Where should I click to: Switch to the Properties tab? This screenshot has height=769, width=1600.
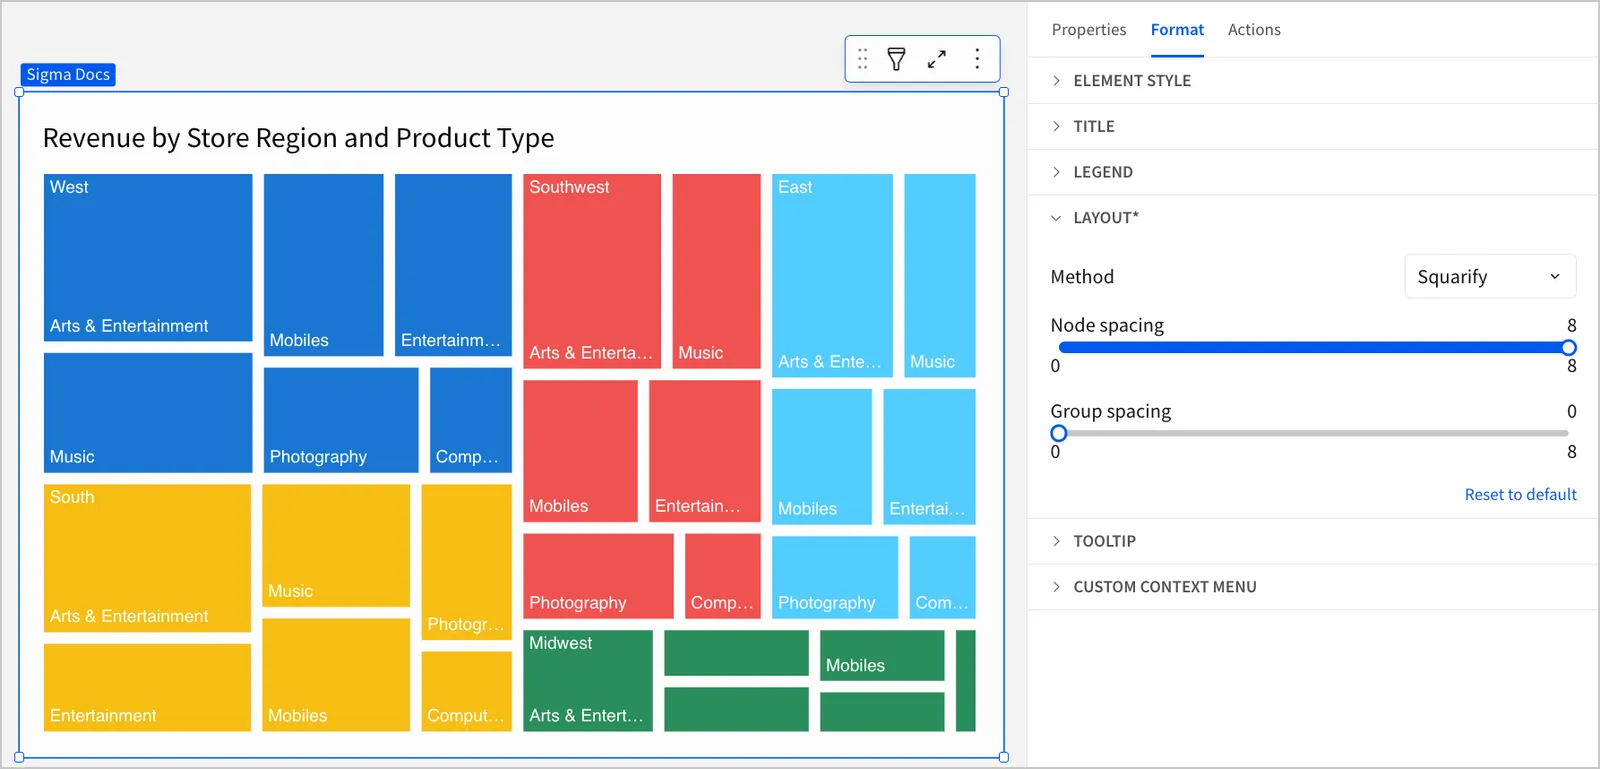(x=1088, y=30)
